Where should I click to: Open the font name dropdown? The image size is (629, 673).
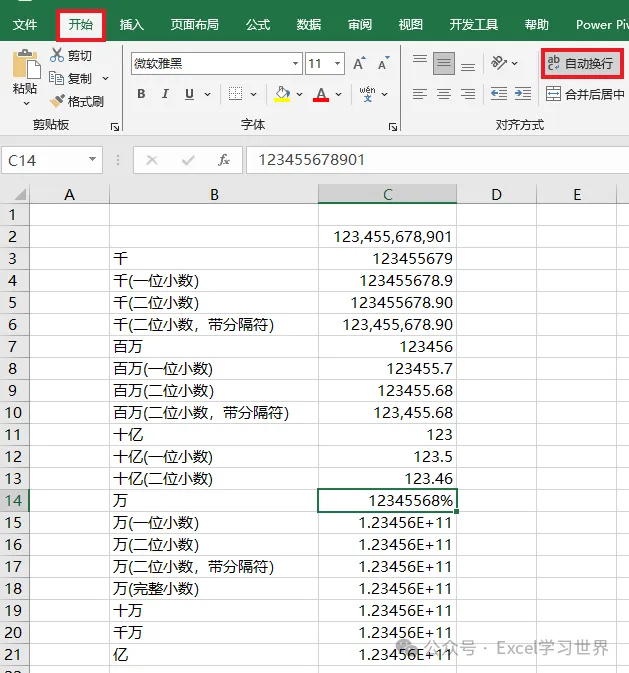point(295,64)
